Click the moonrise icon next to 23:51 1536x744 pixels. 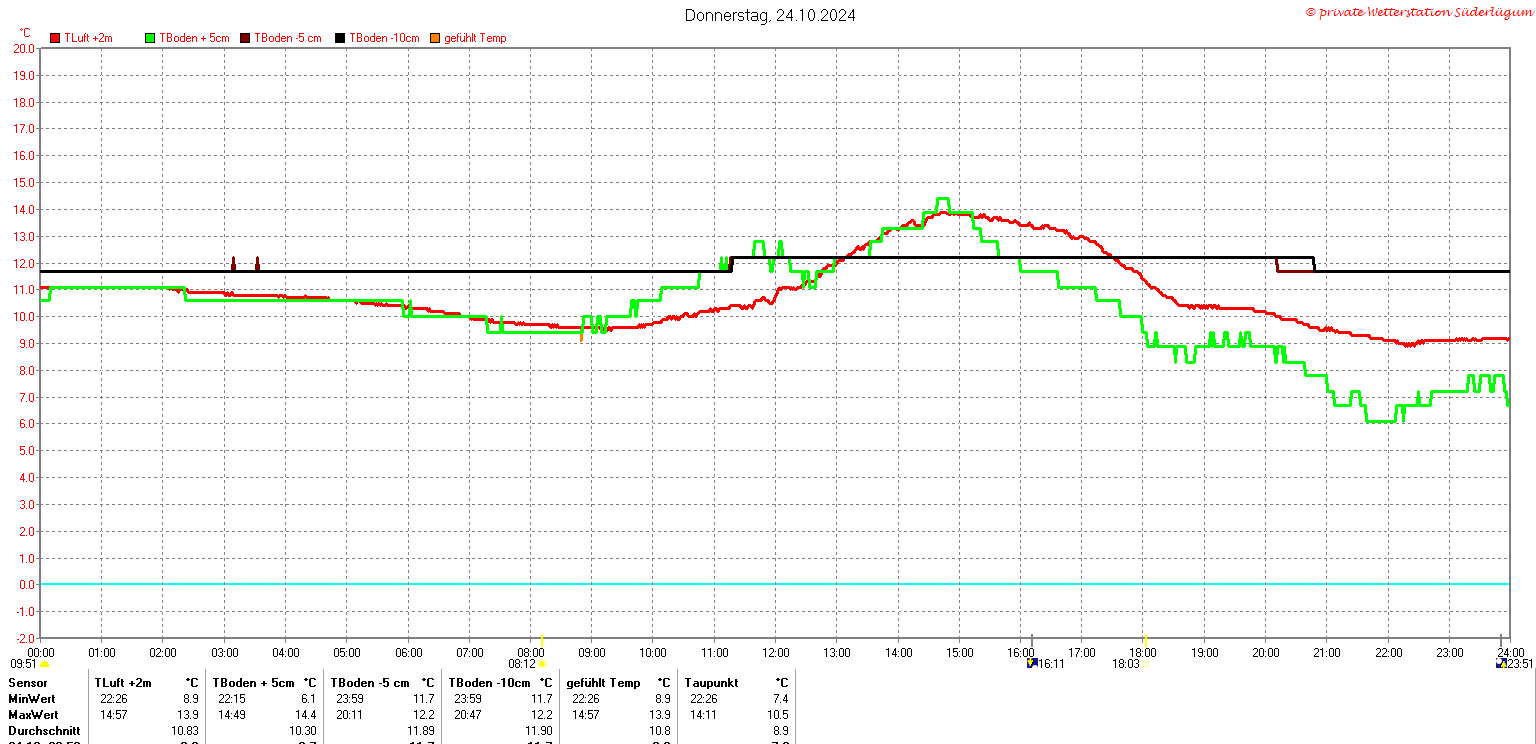1500,663
